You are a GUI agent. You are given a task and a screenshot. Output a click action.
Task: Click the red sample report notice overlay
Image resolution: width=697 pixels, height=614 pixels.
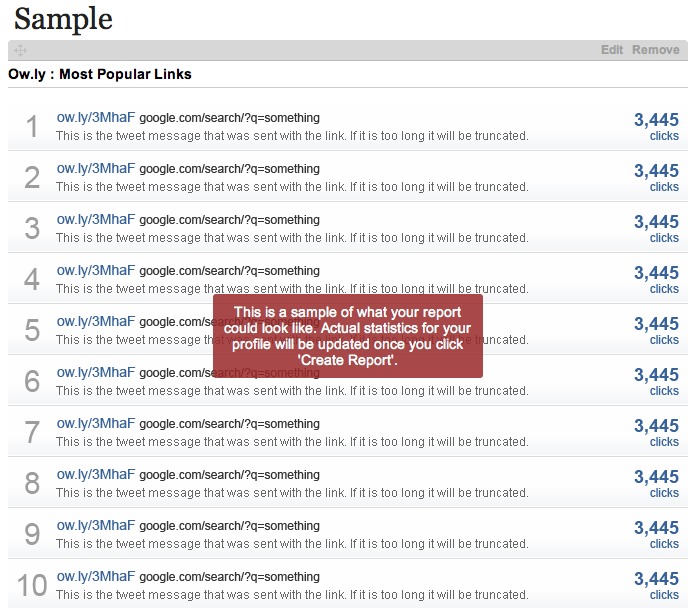pos(348,336)
